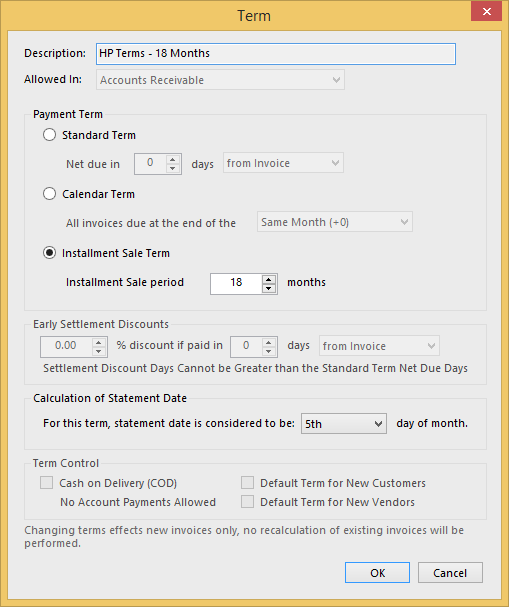Select the Standard Term radio button
The width and height of the screenshot is (509, 607).
pos(50,135)
